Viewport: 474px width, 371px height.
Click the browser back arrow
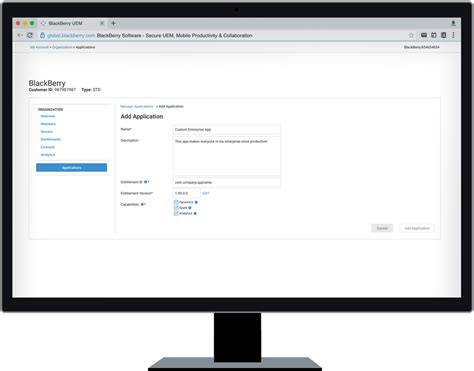coord(20,35)
